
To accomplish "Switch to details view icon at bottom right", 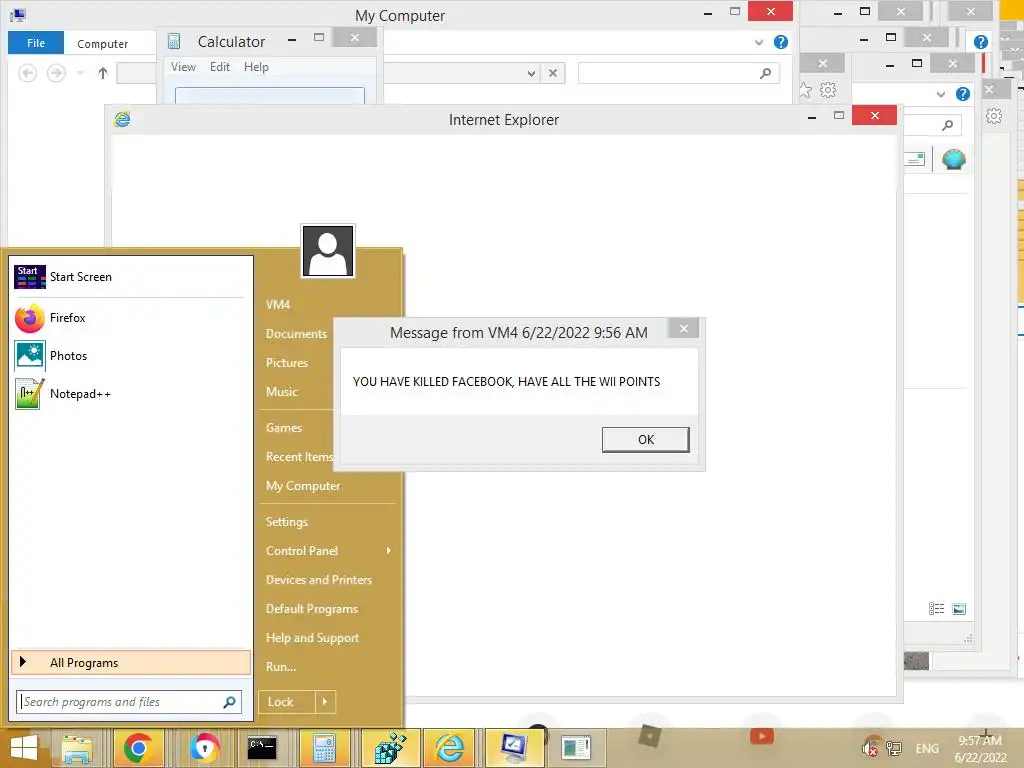I will (x=936, y=609).
